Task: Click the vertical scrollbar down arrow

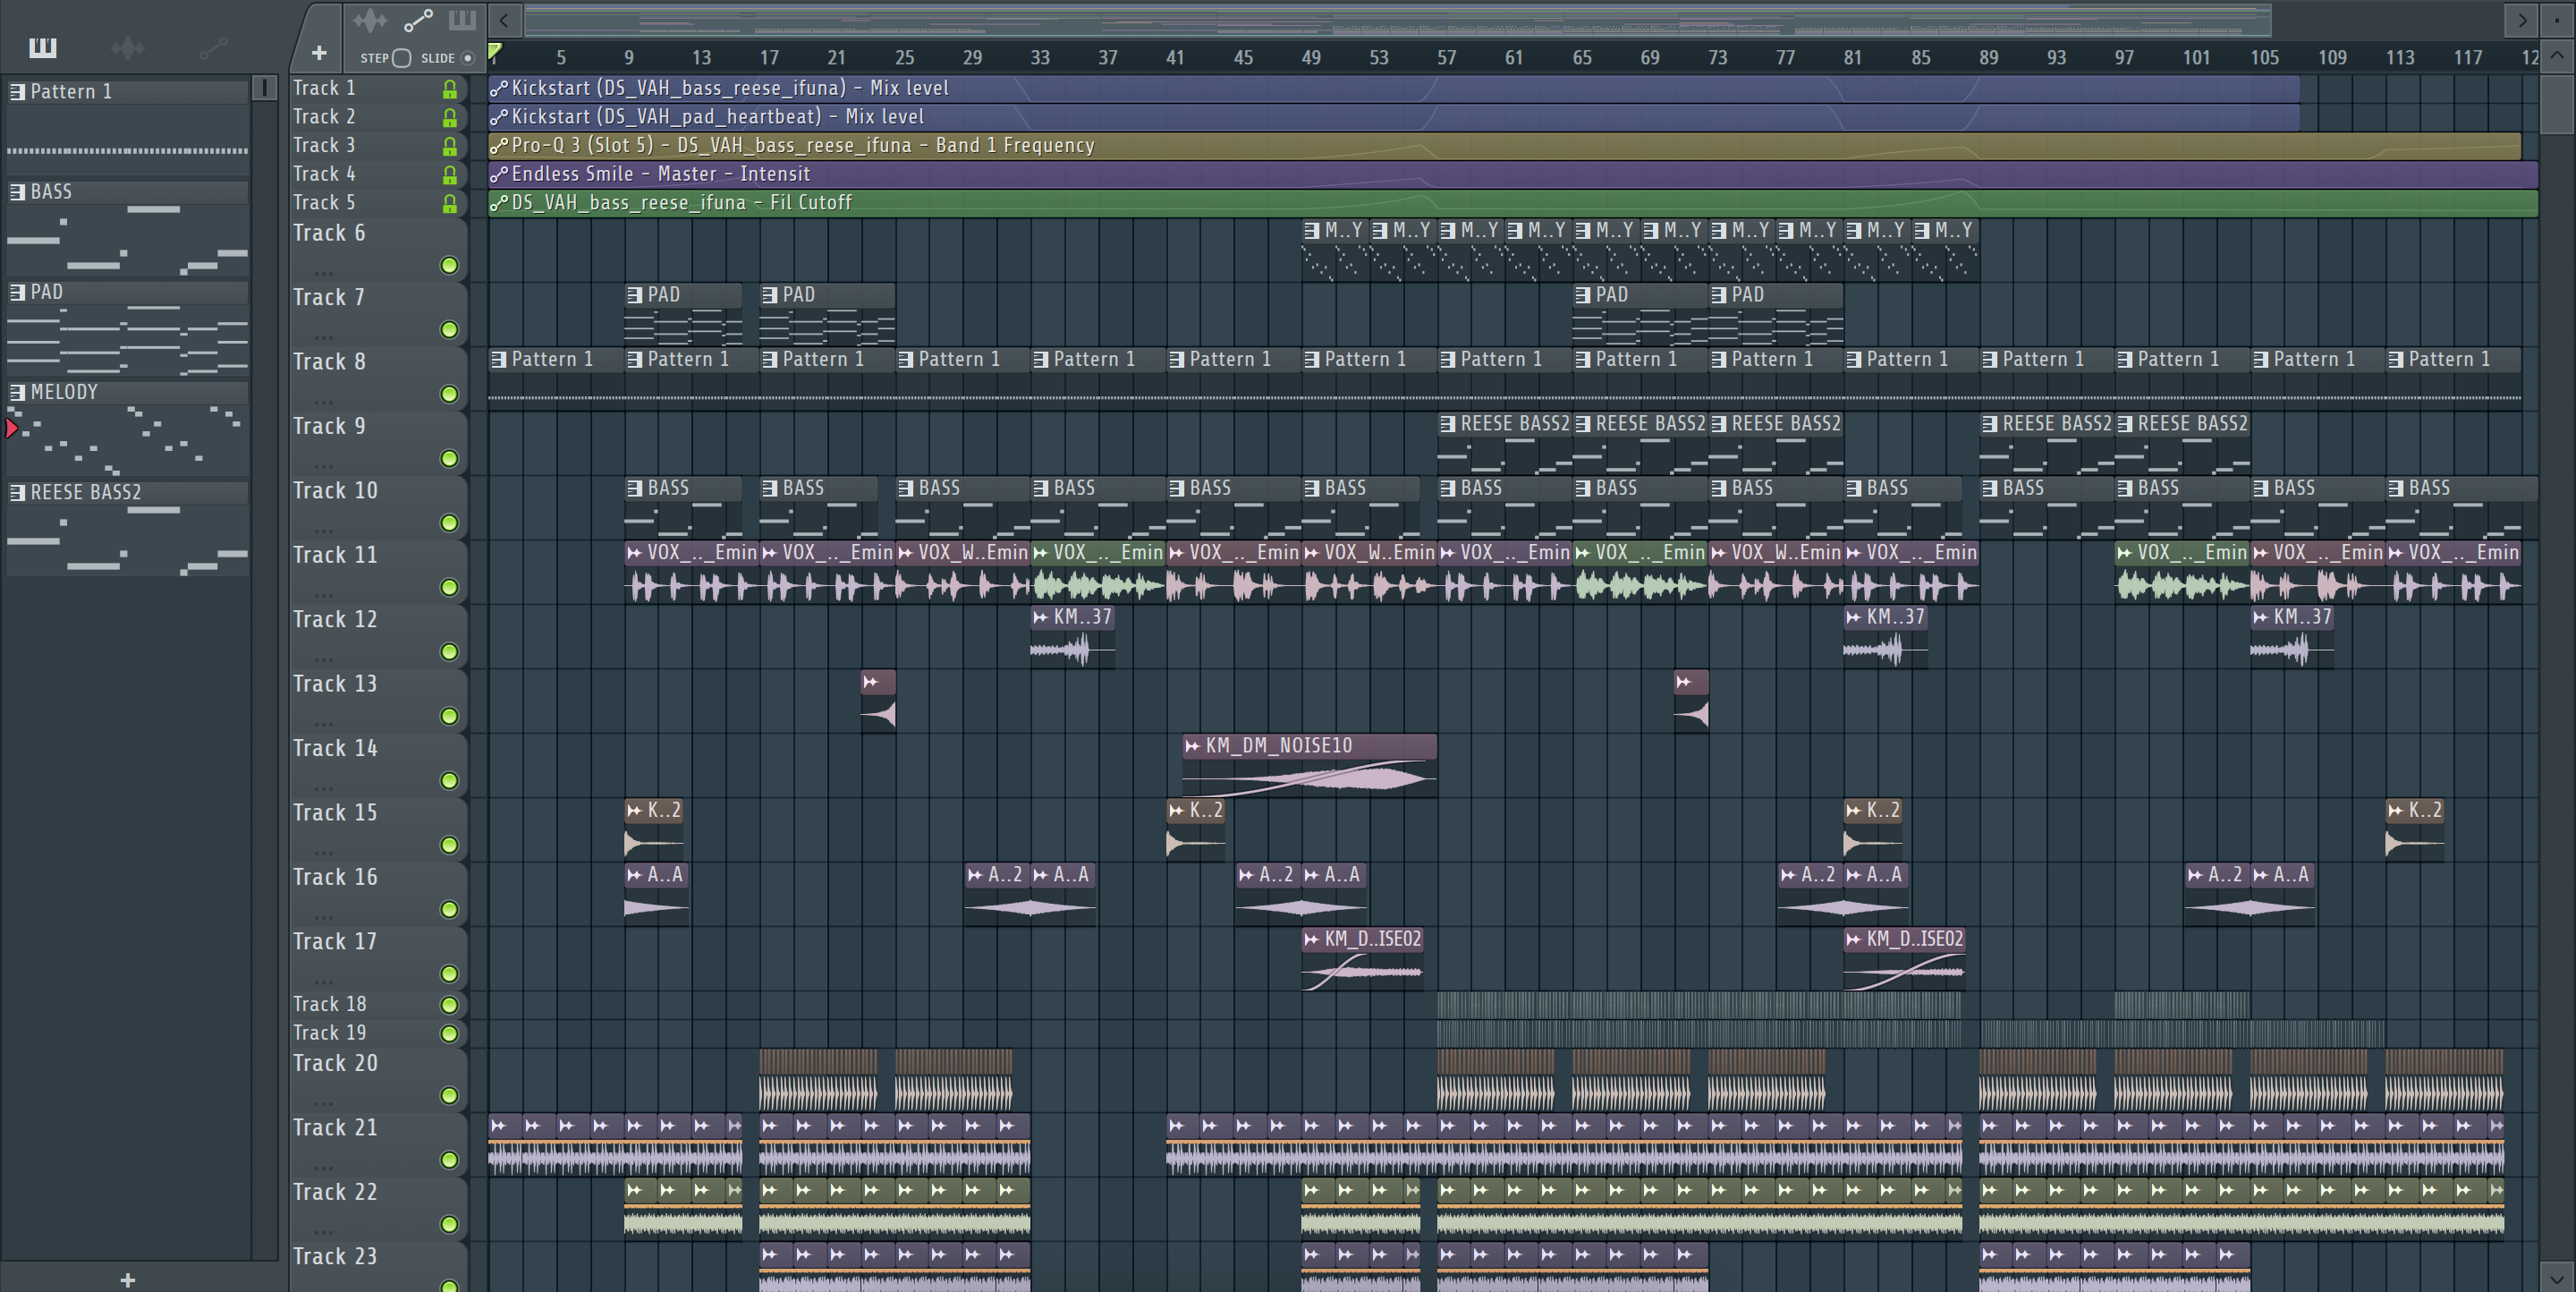Action: [x=2558, y=1278]
